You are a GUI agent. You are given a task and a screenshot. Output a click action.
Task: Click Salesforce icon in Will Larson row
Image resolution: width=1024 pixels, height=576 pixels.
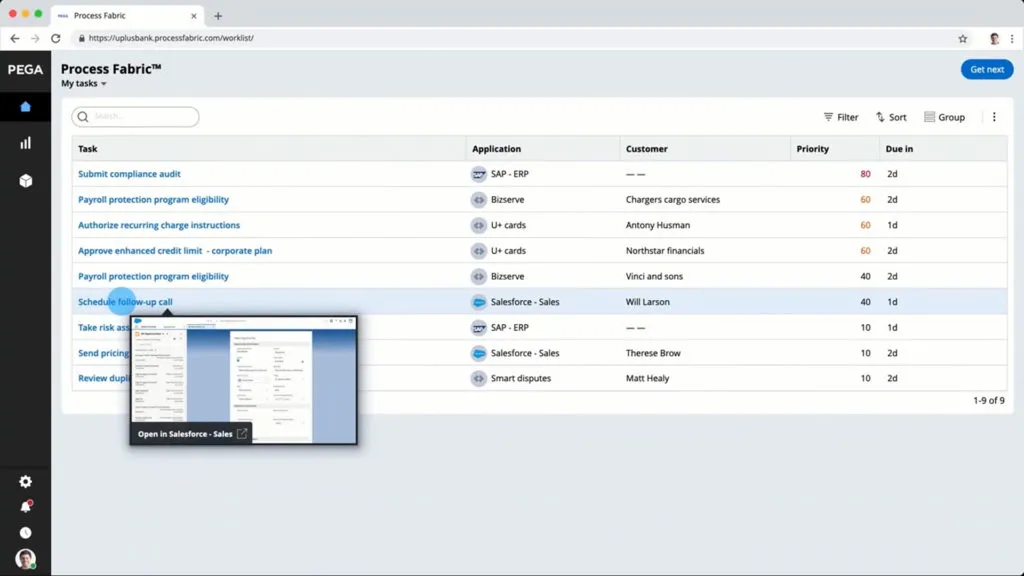479,302
